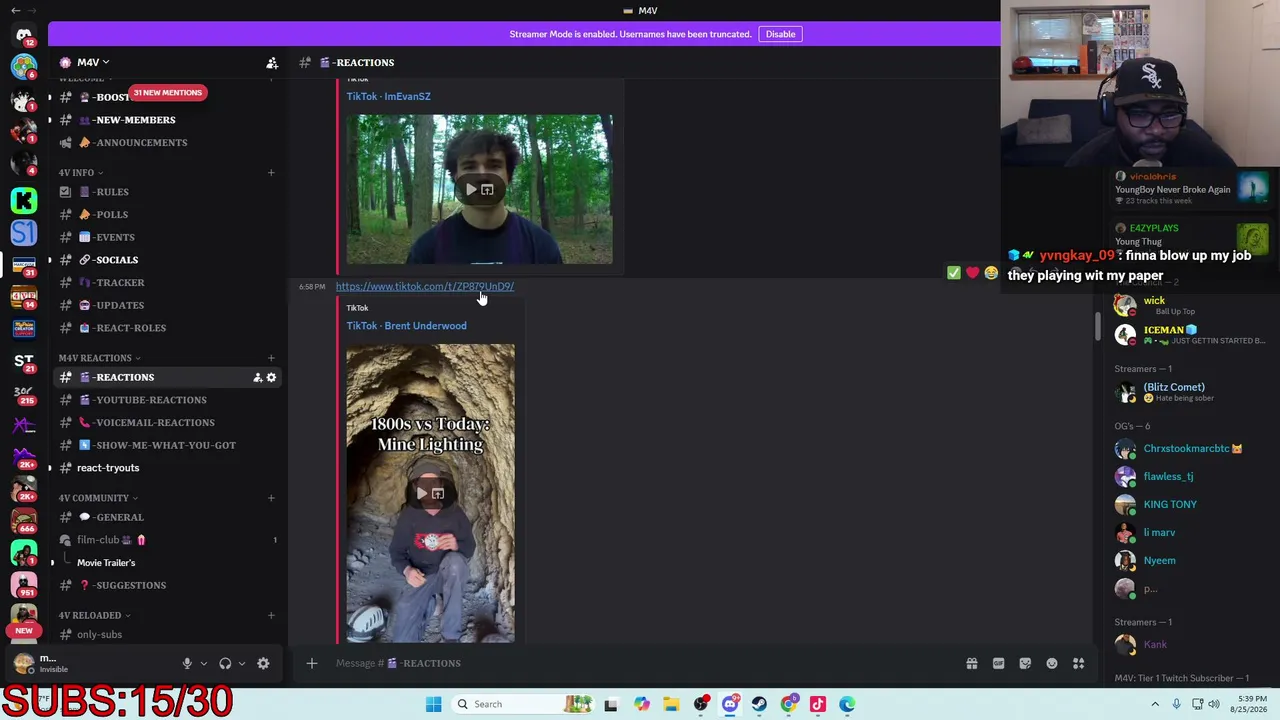Image resolution: width=1280 pixels, height=720 pixels.
Task: Open Steam from the taskbar
Action: (x=759, y=704)
